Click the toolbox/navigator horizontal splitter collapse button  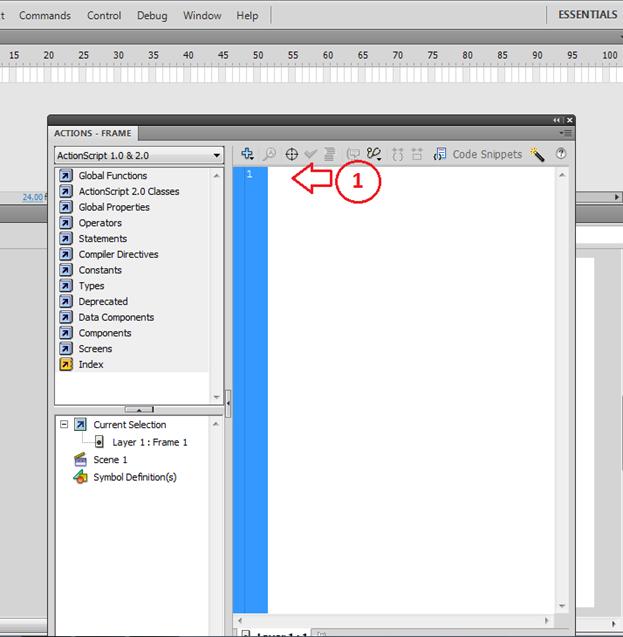pyautogui.click(x=139, y=410)
